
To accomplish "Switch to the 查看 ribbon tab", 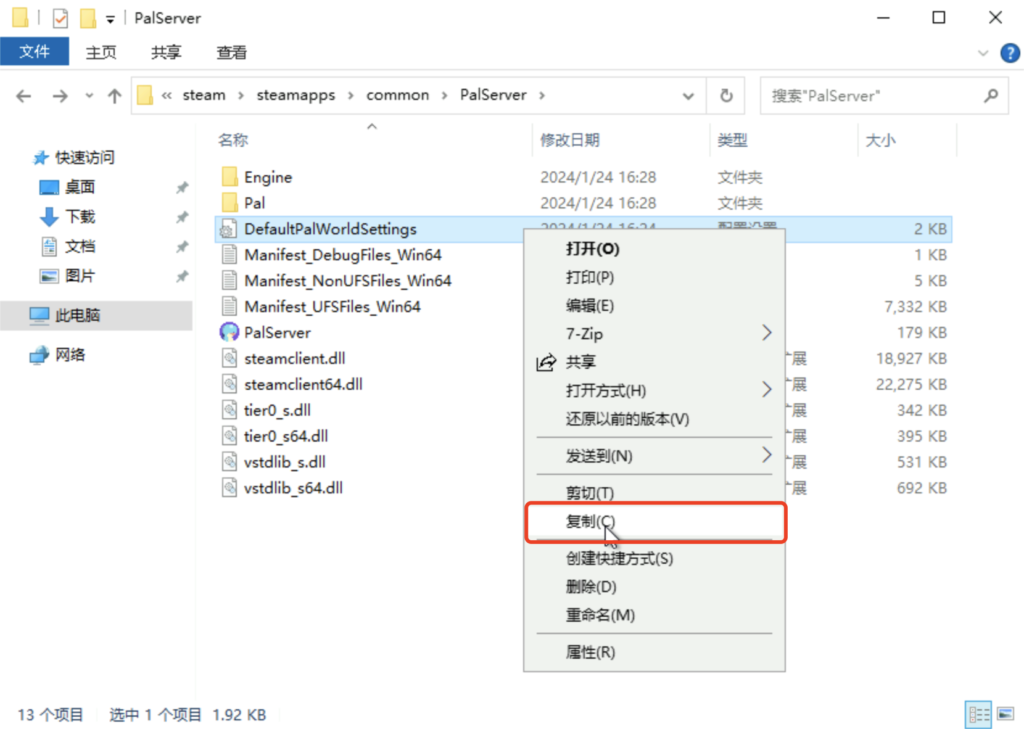I will (231, 52).
